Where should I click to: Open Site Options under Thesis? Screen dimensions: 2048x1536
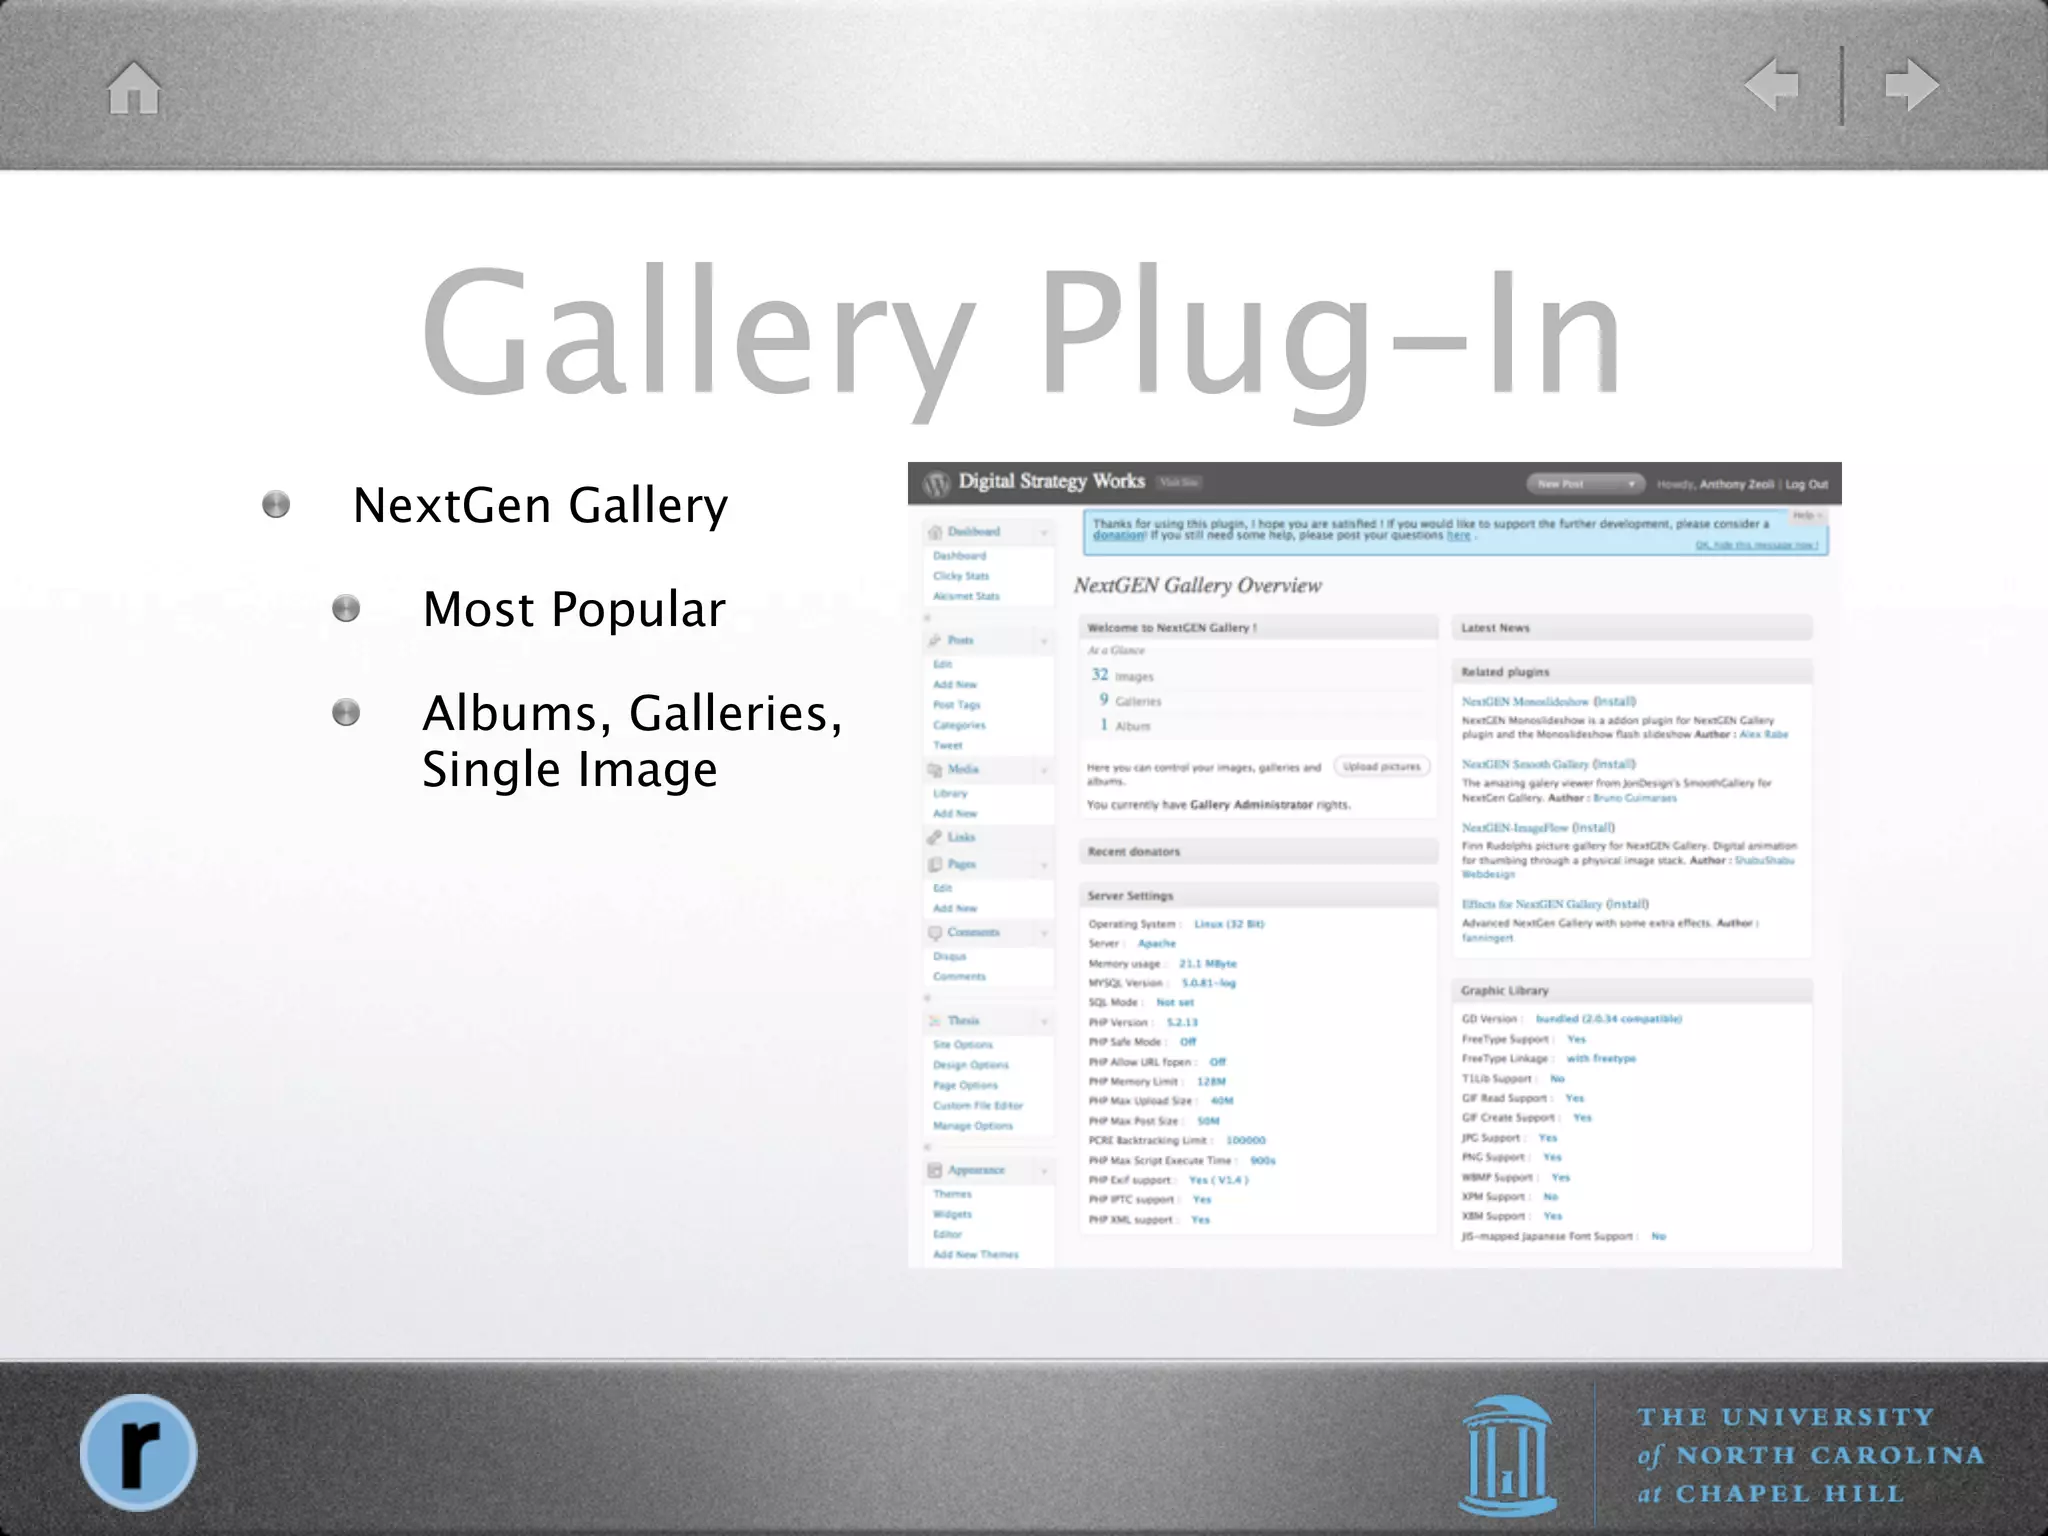(x=962, y=1045)
